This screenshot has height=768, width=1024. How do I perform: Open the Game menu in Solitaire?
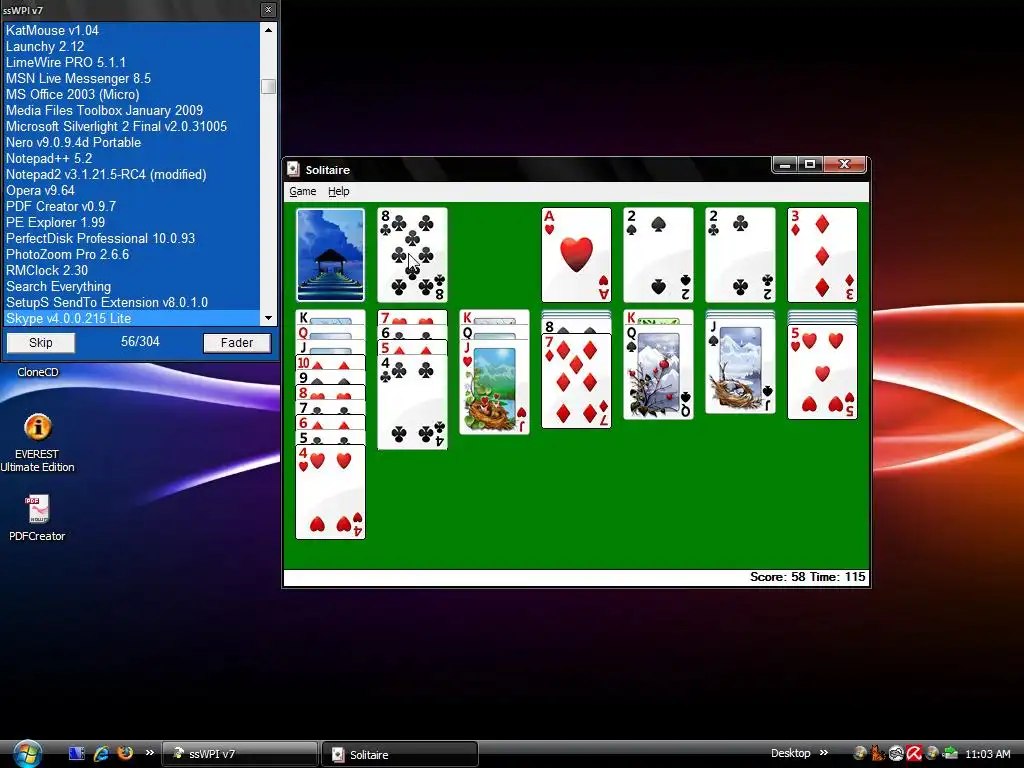coord(302,191)
